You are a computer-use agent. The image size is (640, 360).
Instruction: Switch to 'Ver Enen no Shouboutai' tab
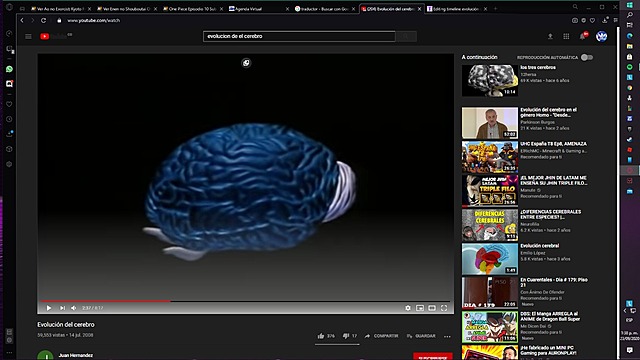(126, 9)
